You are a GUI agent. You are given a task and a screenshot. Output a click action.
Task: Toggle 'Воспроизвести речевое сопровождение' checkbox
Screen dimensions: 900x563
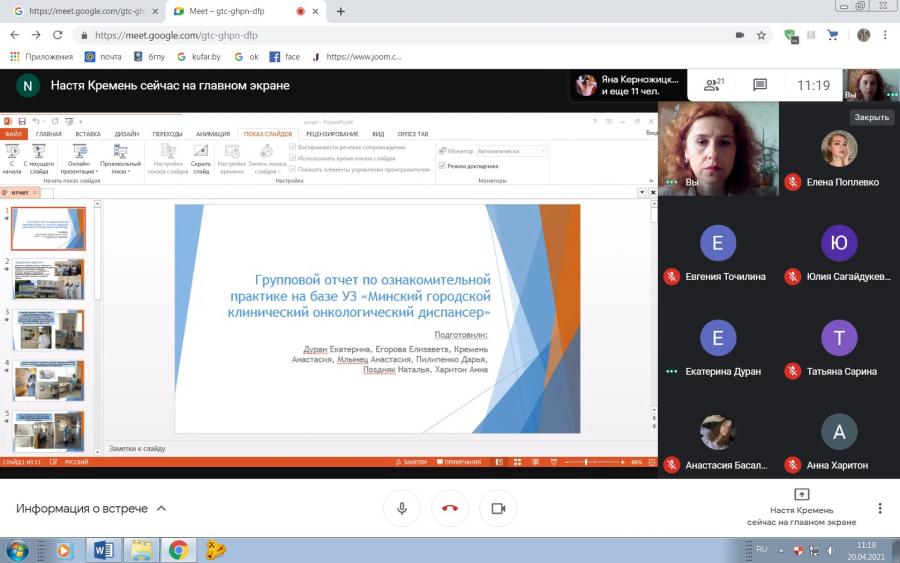[293, 147]
